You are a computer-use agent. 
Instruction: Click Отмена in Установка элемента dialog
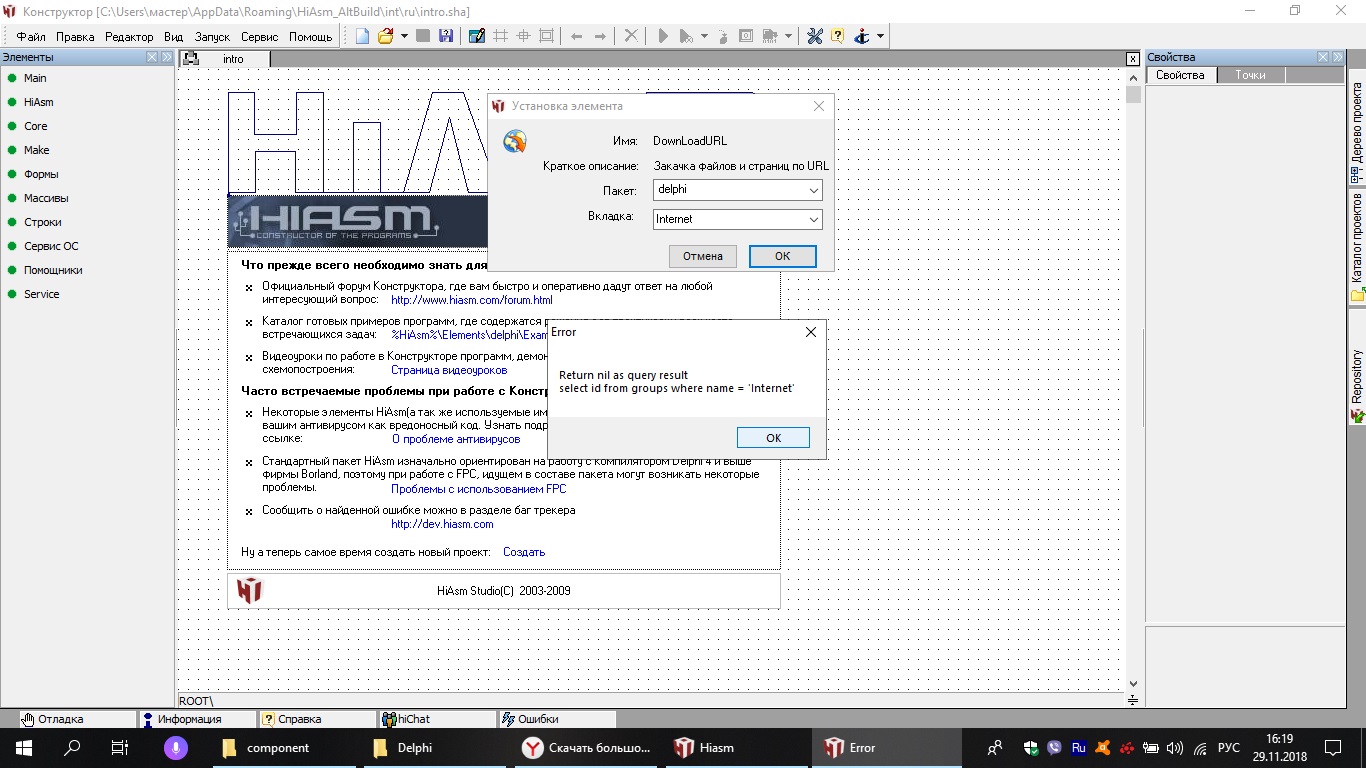point(703,256)
